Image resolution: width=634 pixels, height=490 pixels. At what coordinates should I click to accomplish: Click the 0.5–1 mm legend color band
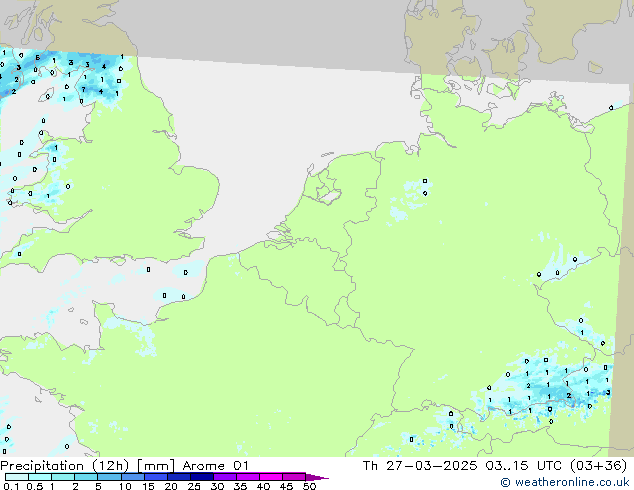click(40, 477)
